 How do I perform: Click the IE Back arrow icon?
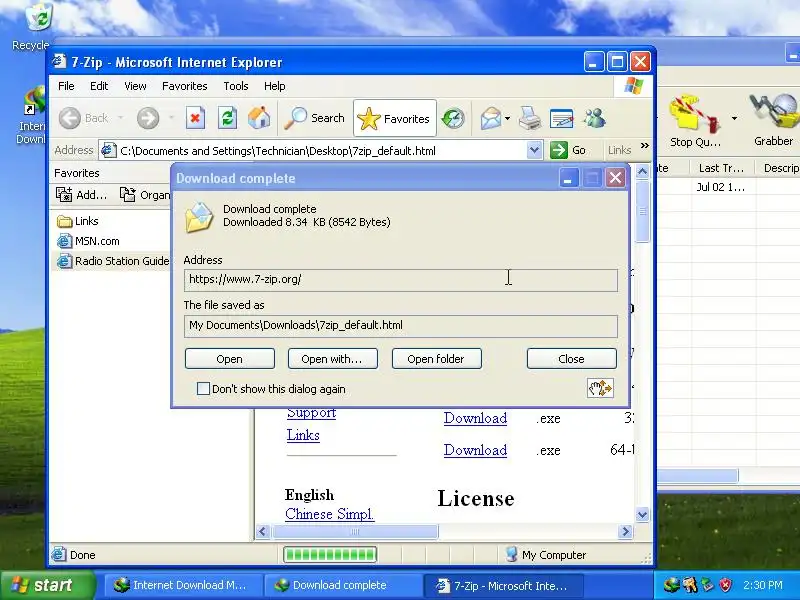pyautogui.click(x=70, y=118)
